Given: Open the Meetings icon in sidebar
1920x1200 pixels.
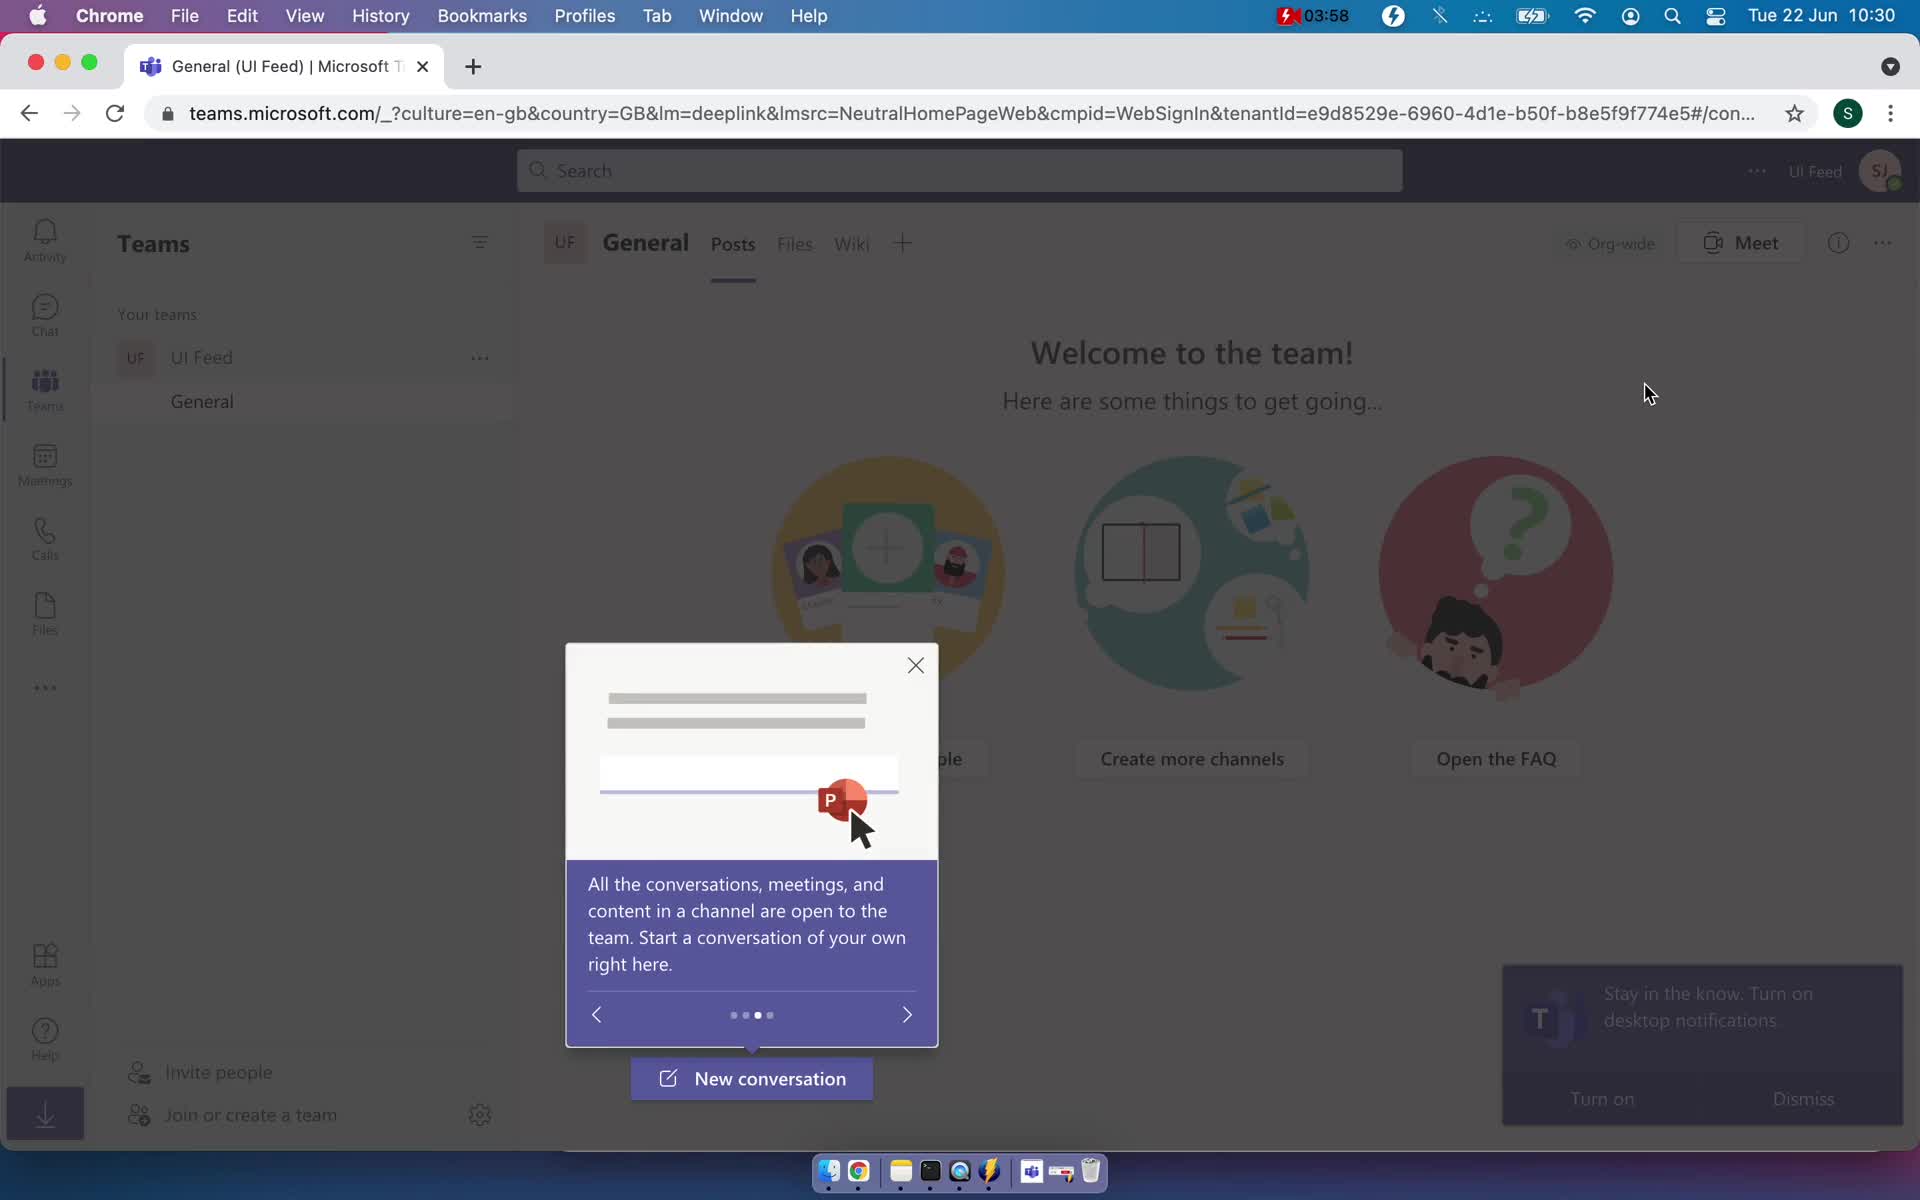Looking at the screenshot, I should tap(44, 465).
